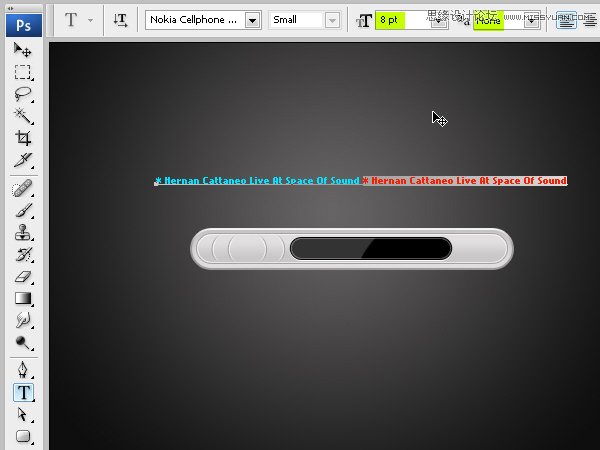Click the anti-aliasing None field
The width and height of the screenshot is (600, 450).
[498, 20]
